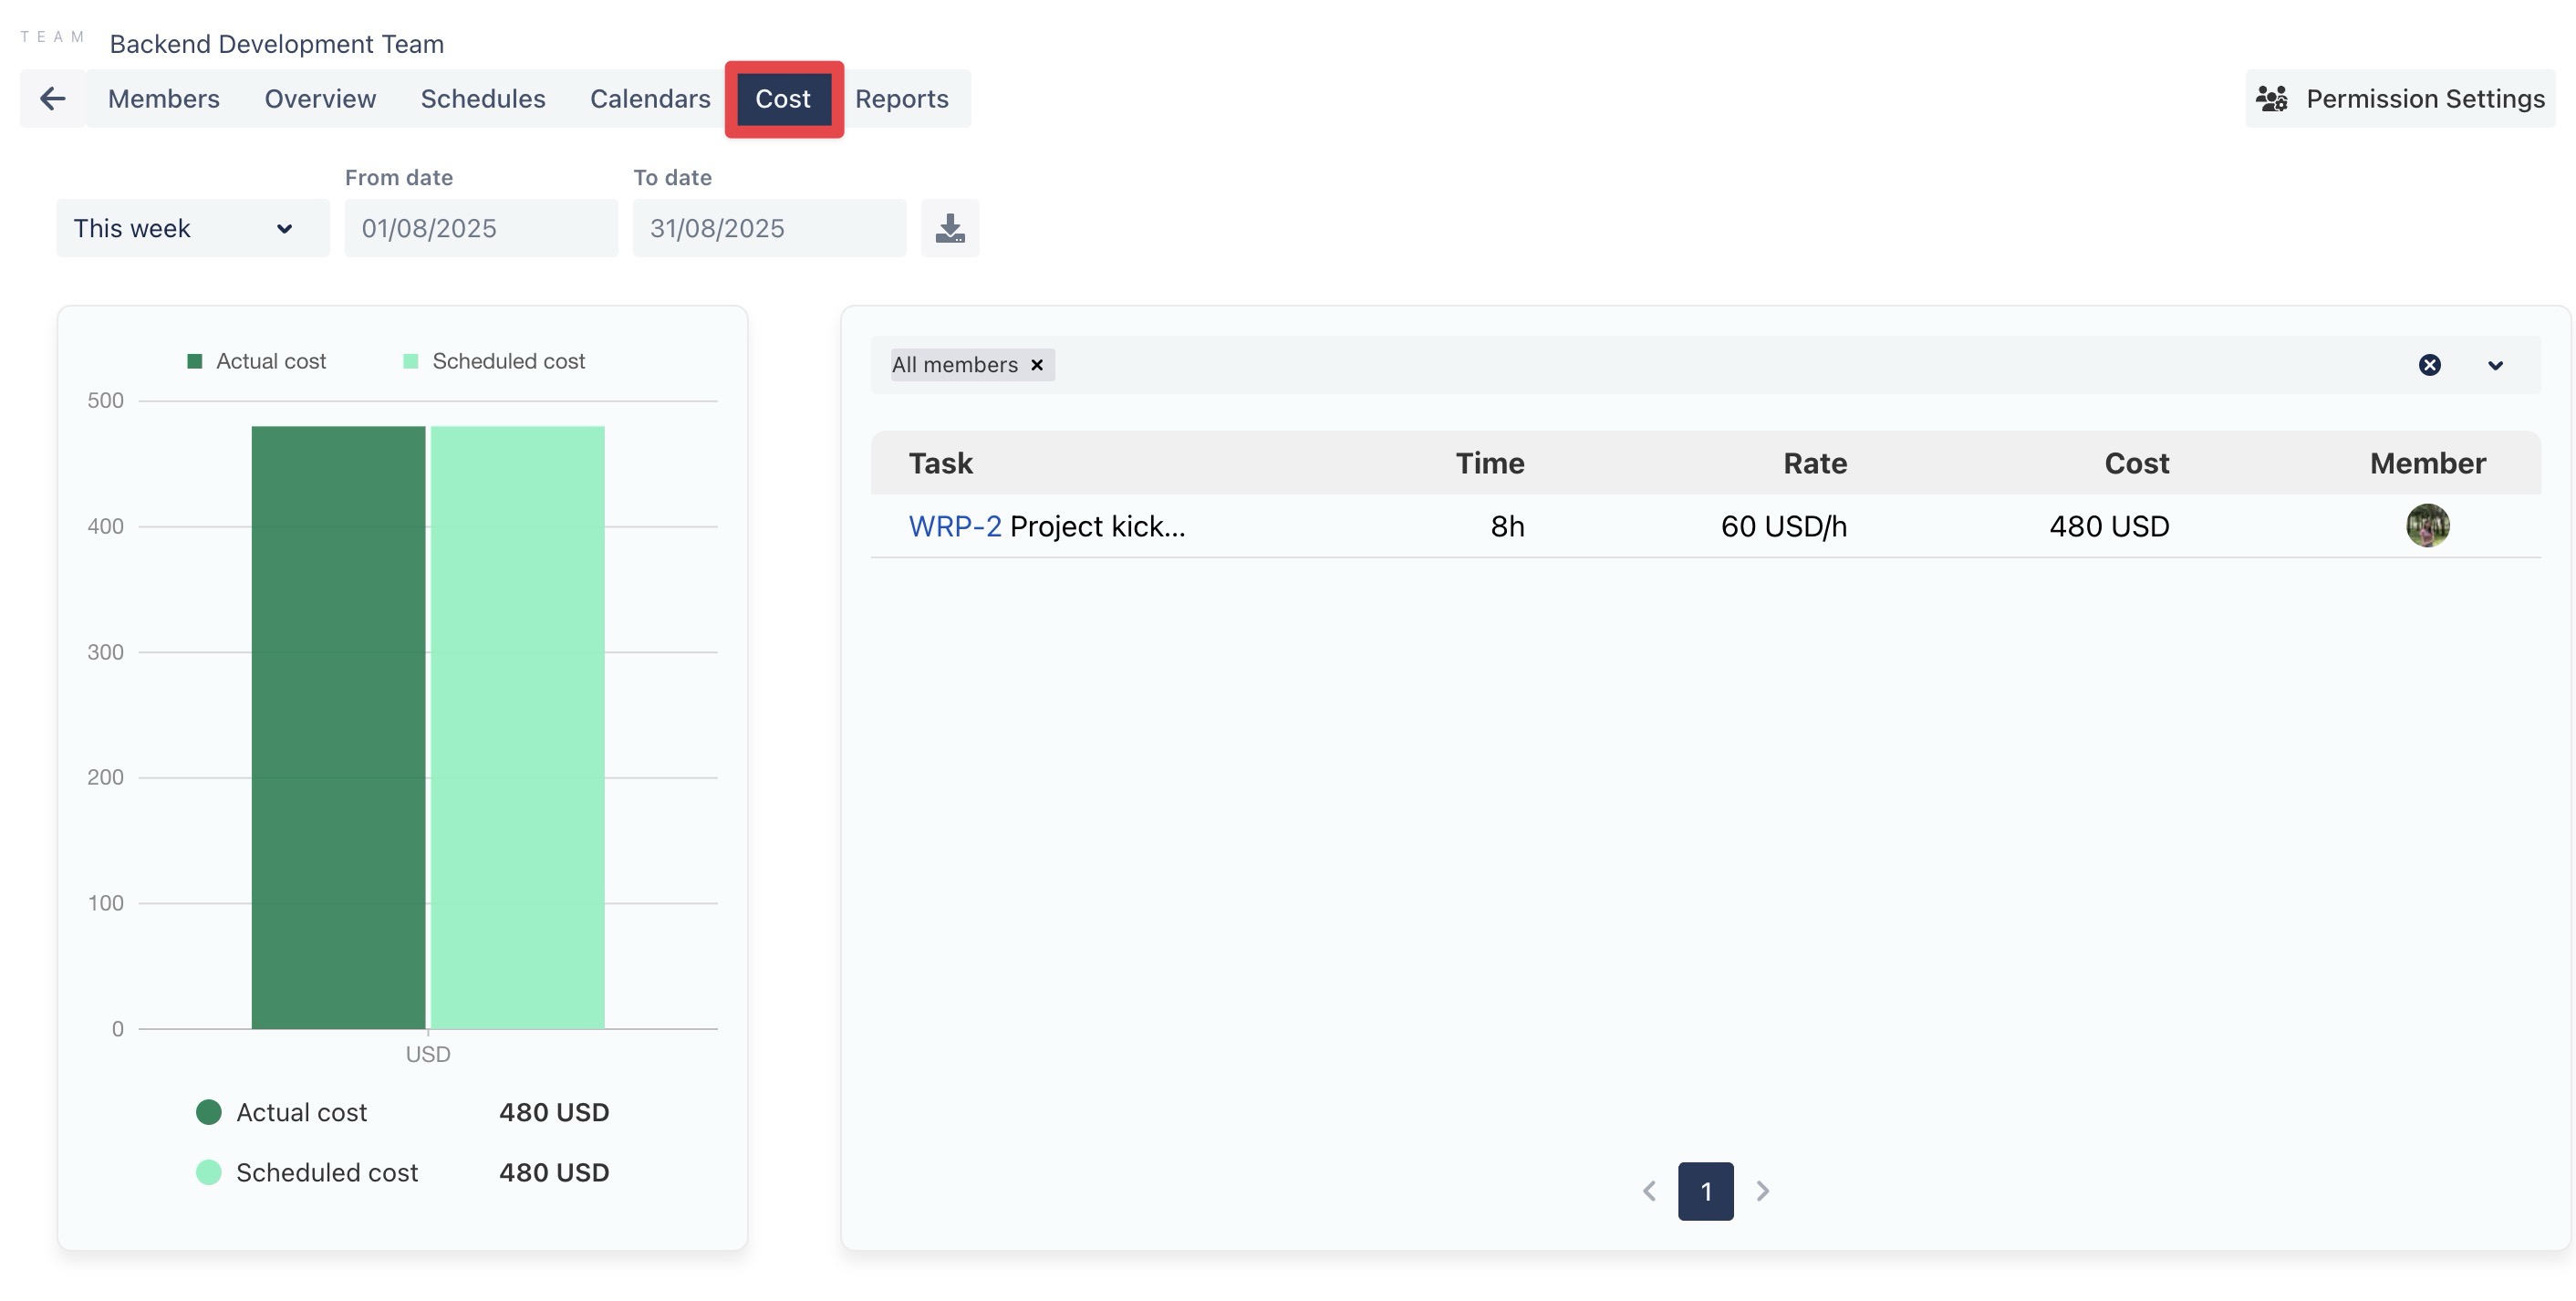2576x1301 pixels.
Task: Open the To date picker field
Action: tap(768, 228)
